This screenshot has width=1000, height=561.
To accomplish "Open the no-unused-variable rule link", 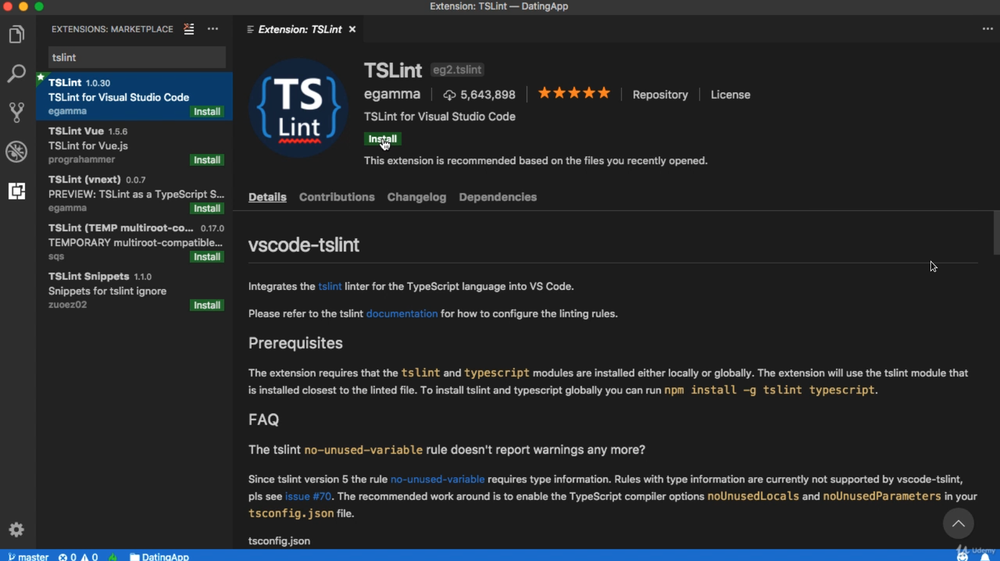I will (x=438, y=479).
